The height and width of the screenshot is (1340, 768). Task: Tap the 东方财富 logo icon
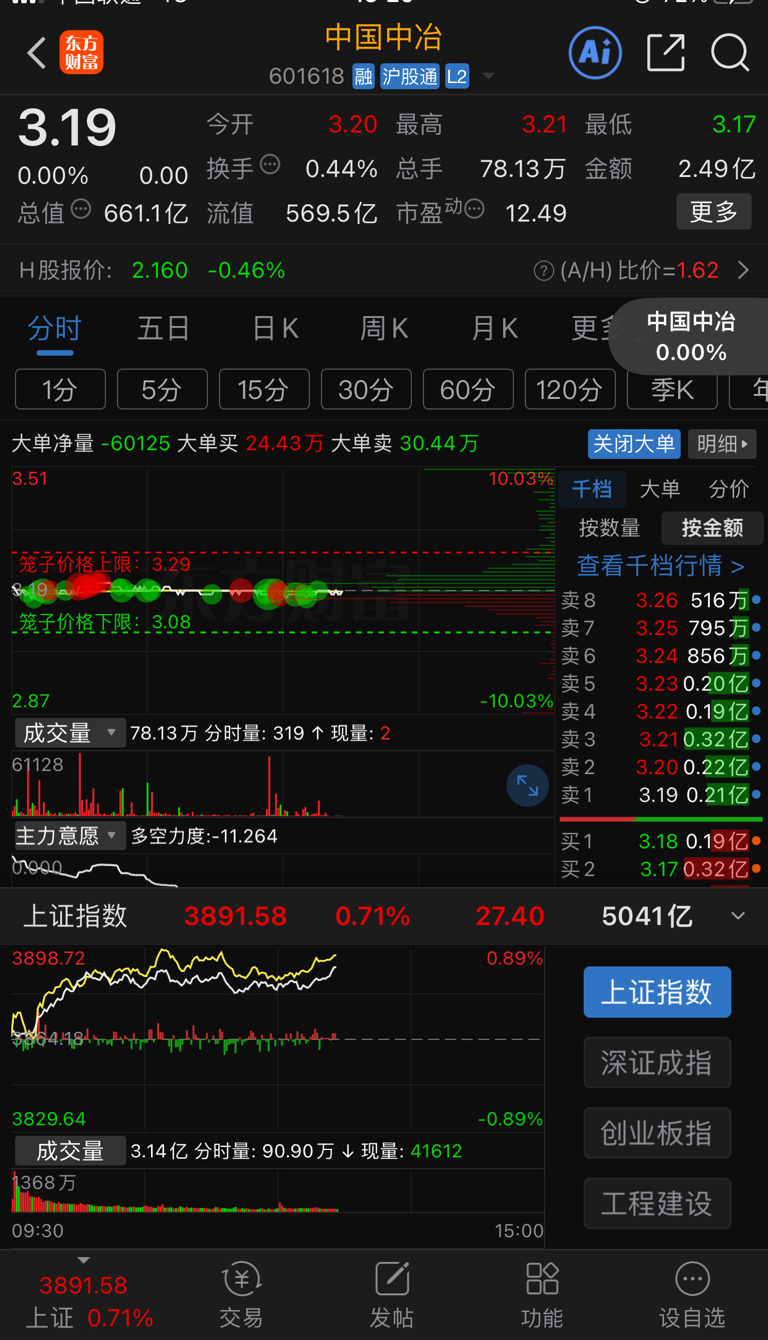point(82,53)
